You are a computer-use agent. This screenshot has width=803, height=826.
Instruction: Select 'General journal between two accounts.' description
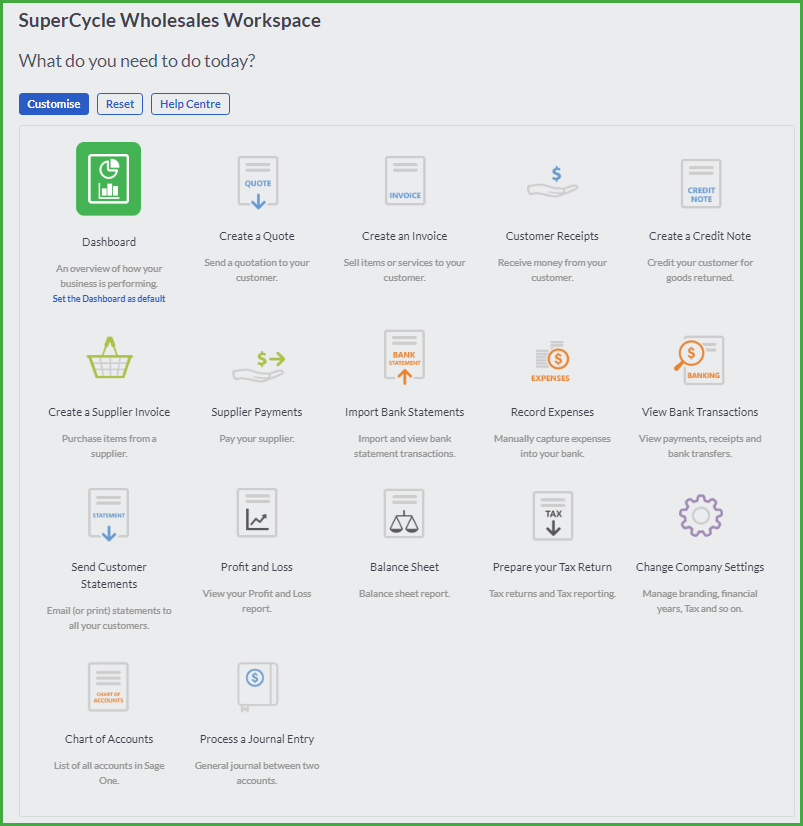(x=257, y=773)
